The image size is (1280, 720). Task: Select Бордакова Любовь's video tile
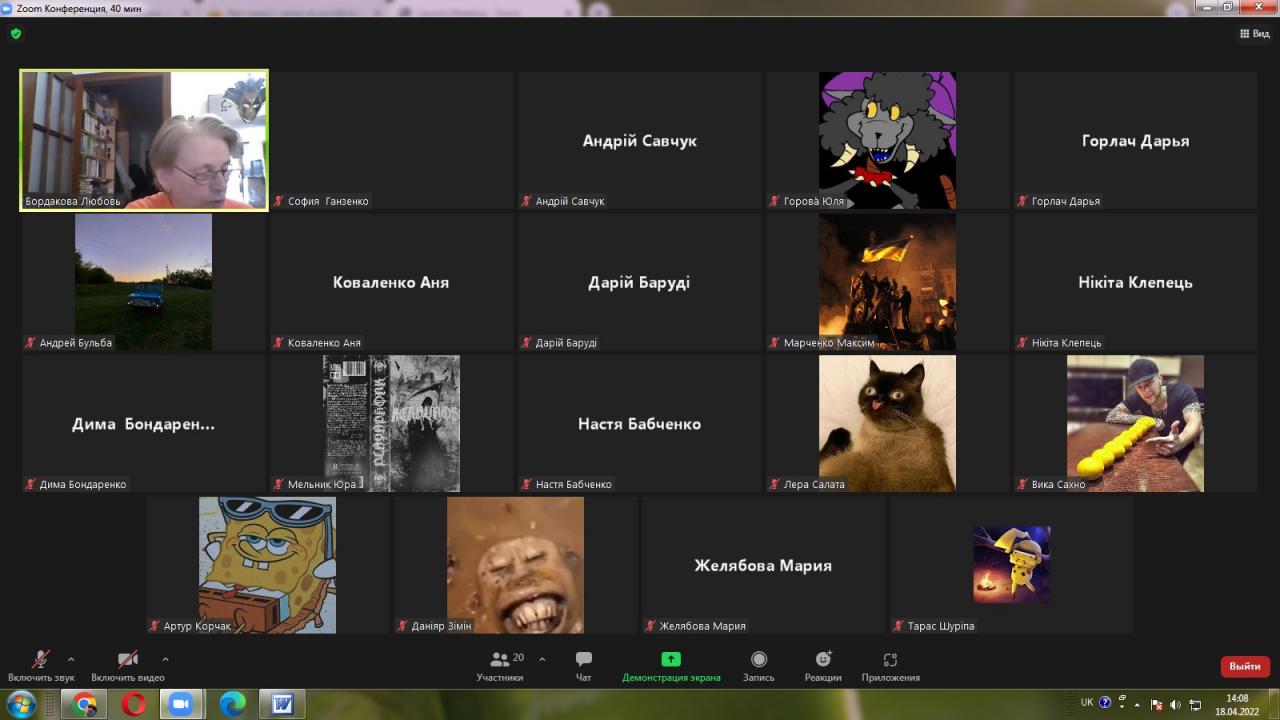(x=144, y=140)
